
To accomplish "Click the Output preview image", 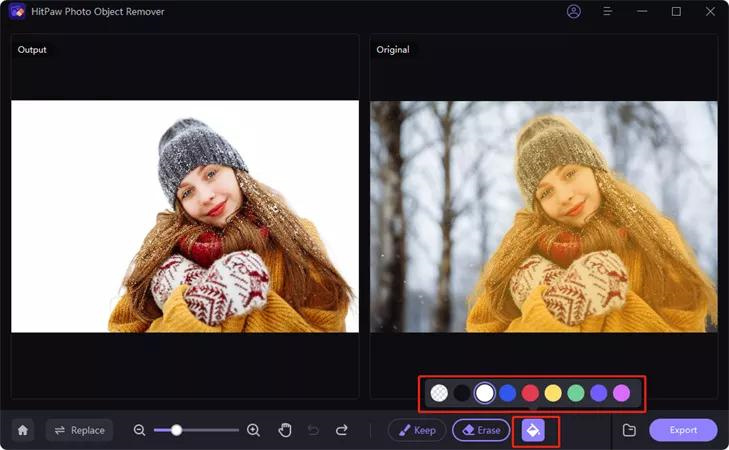I will point(185,216).
